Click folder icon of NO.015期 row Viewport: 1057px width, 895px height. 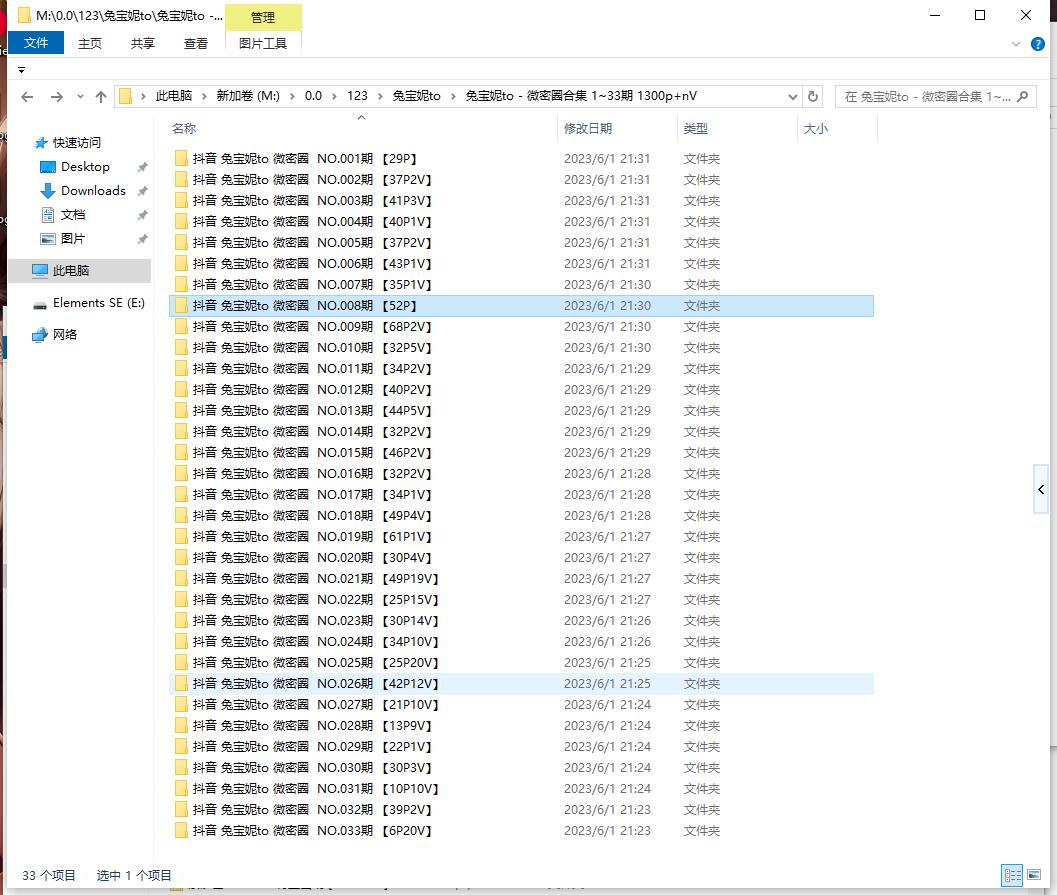tap(181, 453)
